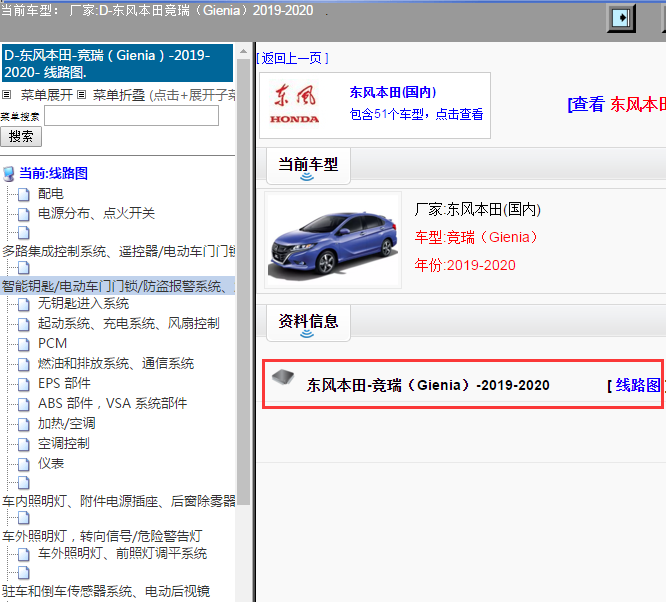Open 多路集成控制系统 tree entry

click(119, 252)
